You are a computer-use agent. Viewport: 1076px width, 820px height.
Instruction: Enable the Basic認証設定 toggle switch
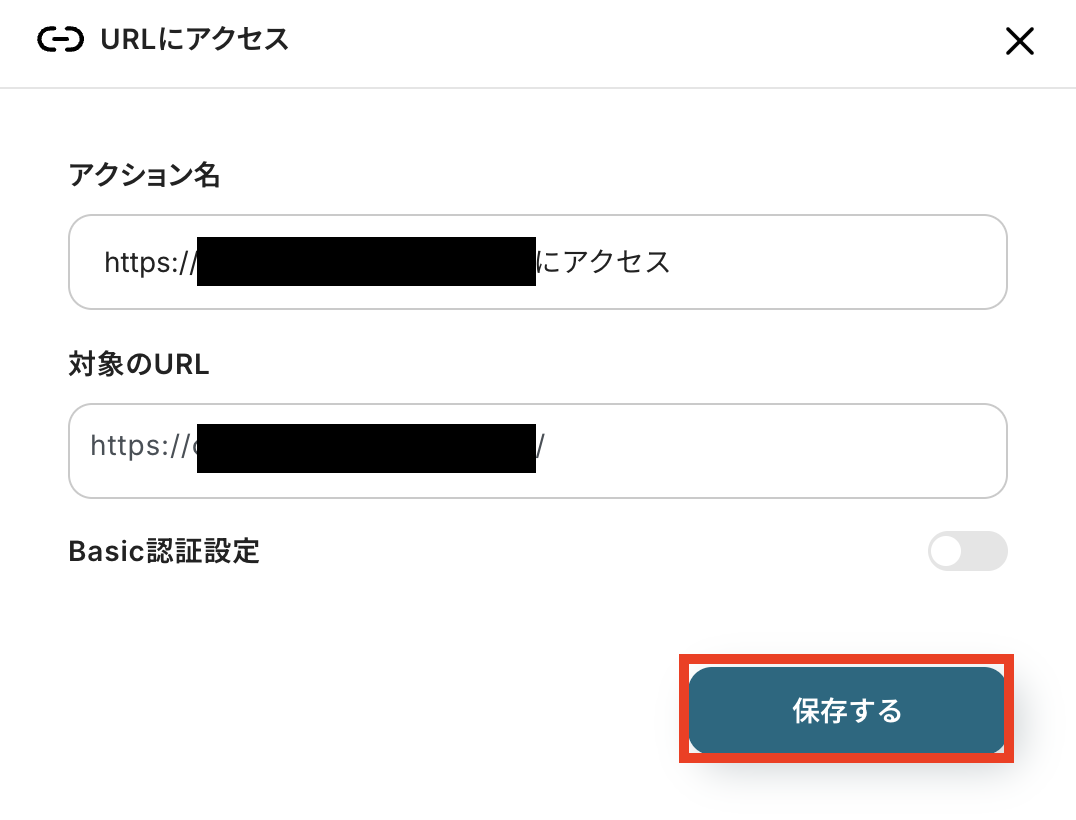coord(967,551)
